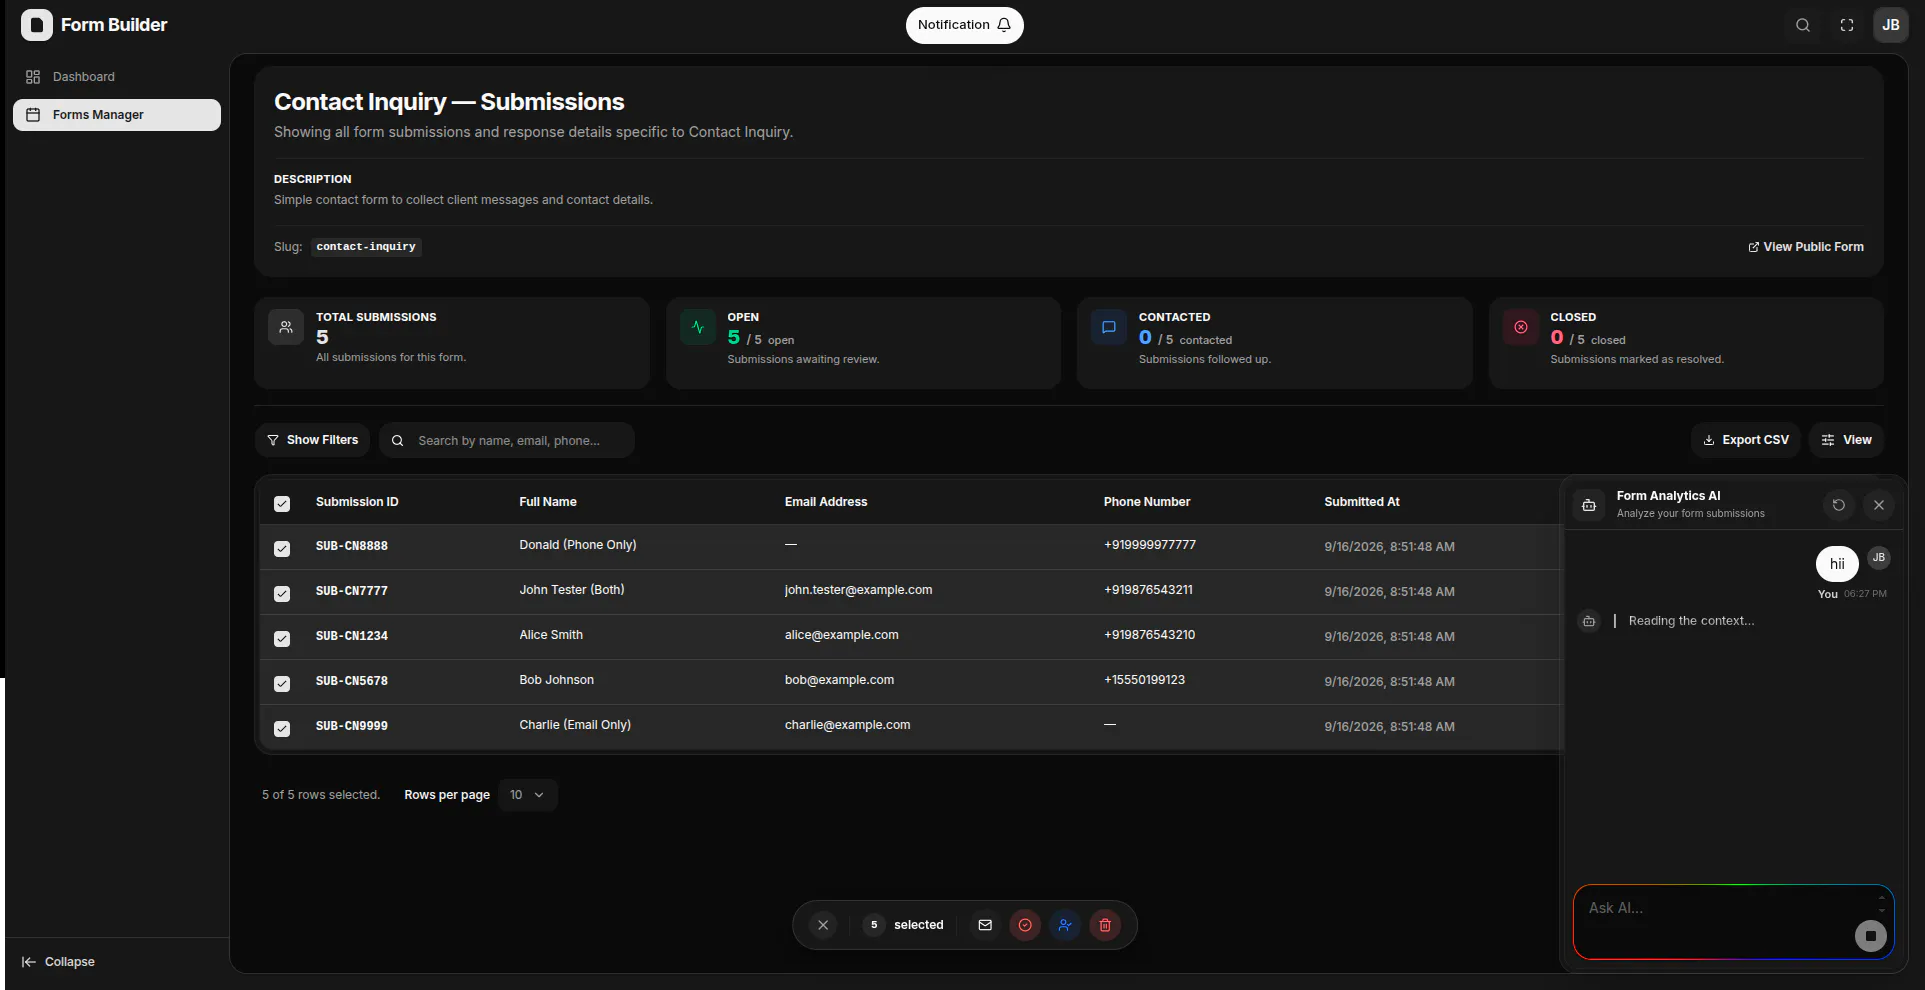
Task: Click the Form Builder logo icon
Action: click(x=37, y=25)
